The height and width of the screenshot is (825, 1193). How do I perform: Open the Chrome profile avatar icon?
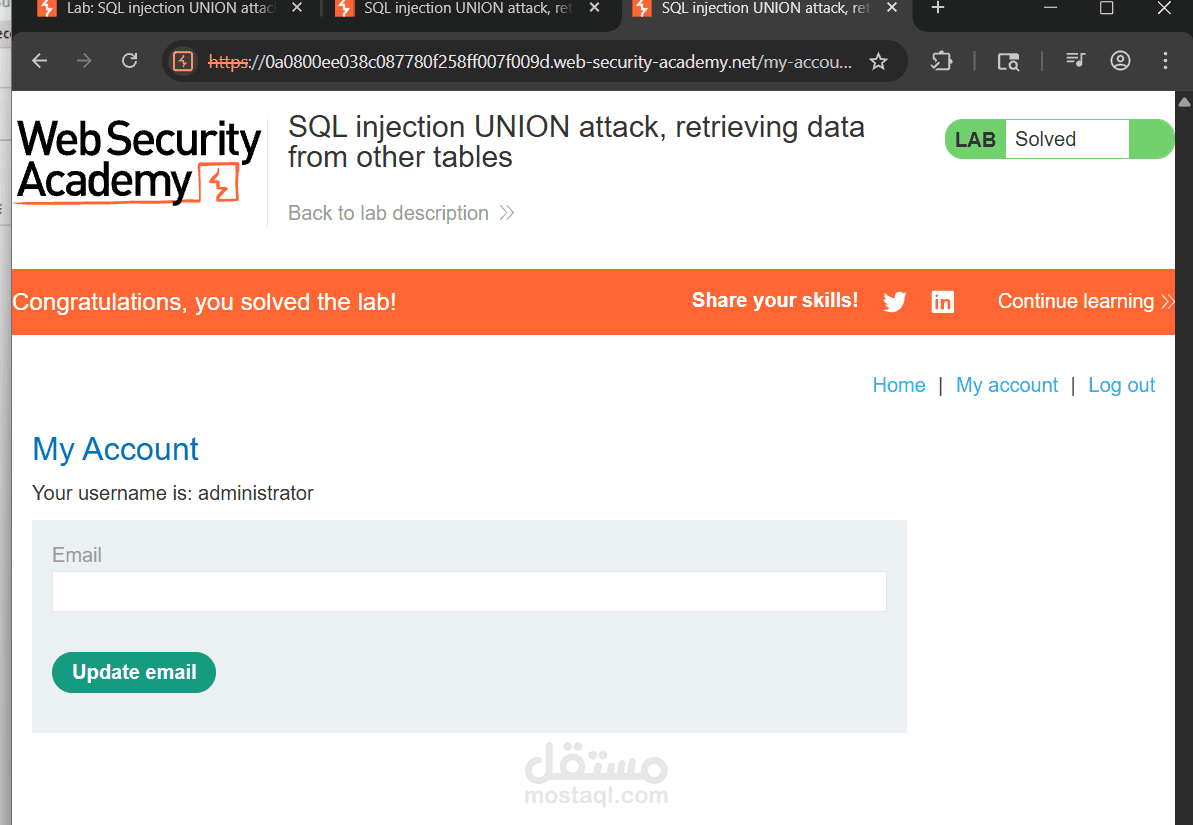coord(1120,61)
